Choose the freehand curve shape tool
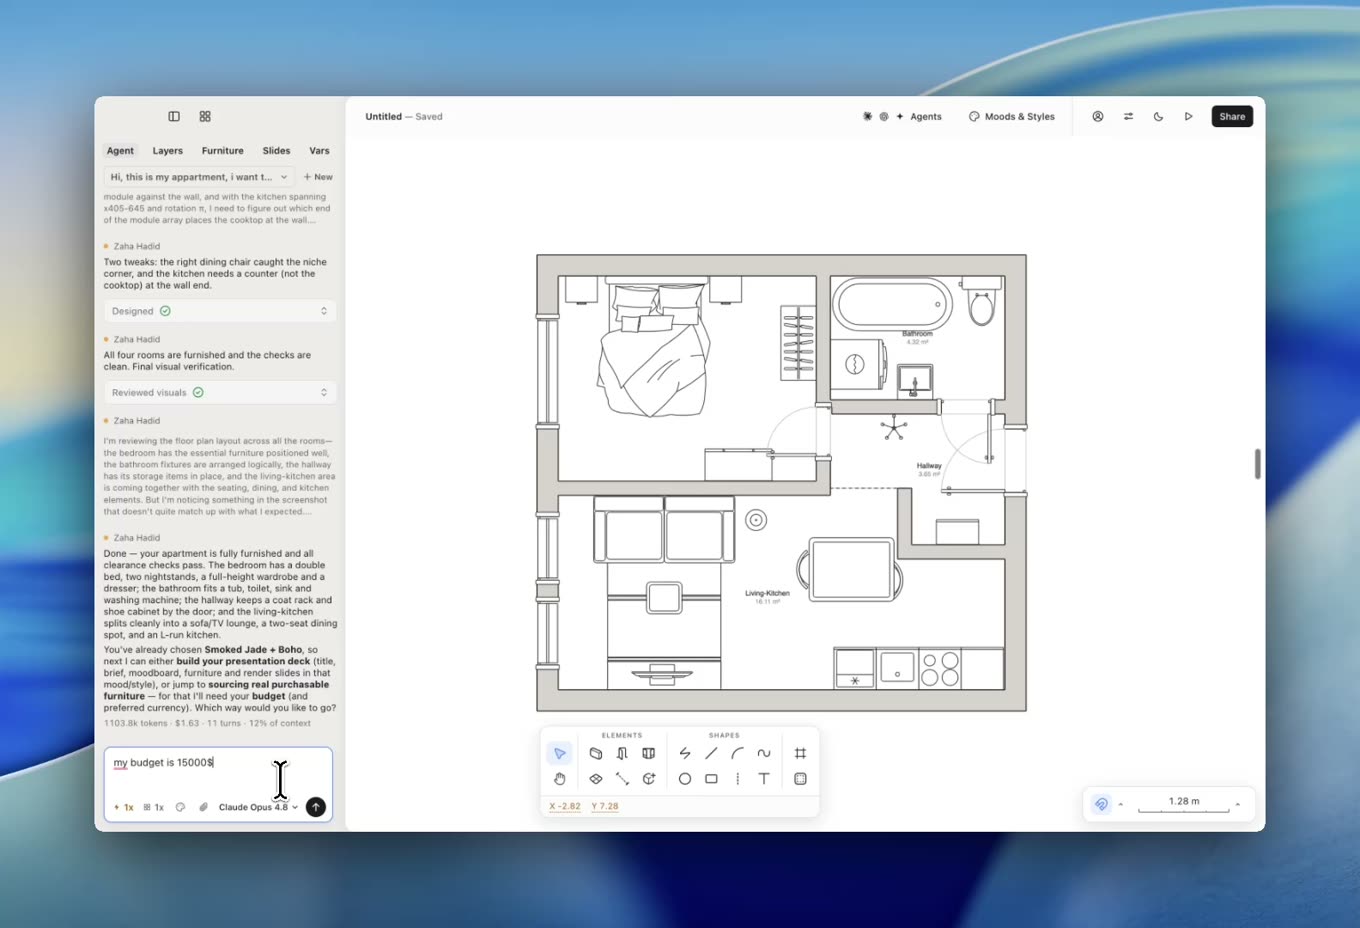 click(764, 753)
